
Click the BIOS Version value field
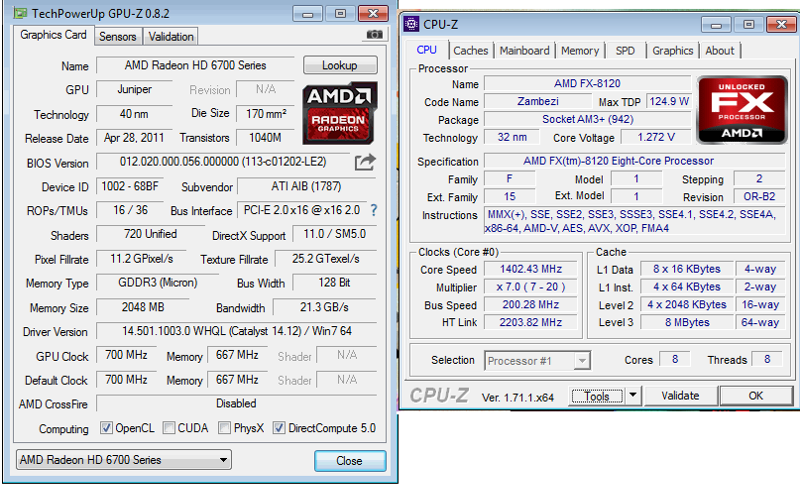tap(223, 162)
